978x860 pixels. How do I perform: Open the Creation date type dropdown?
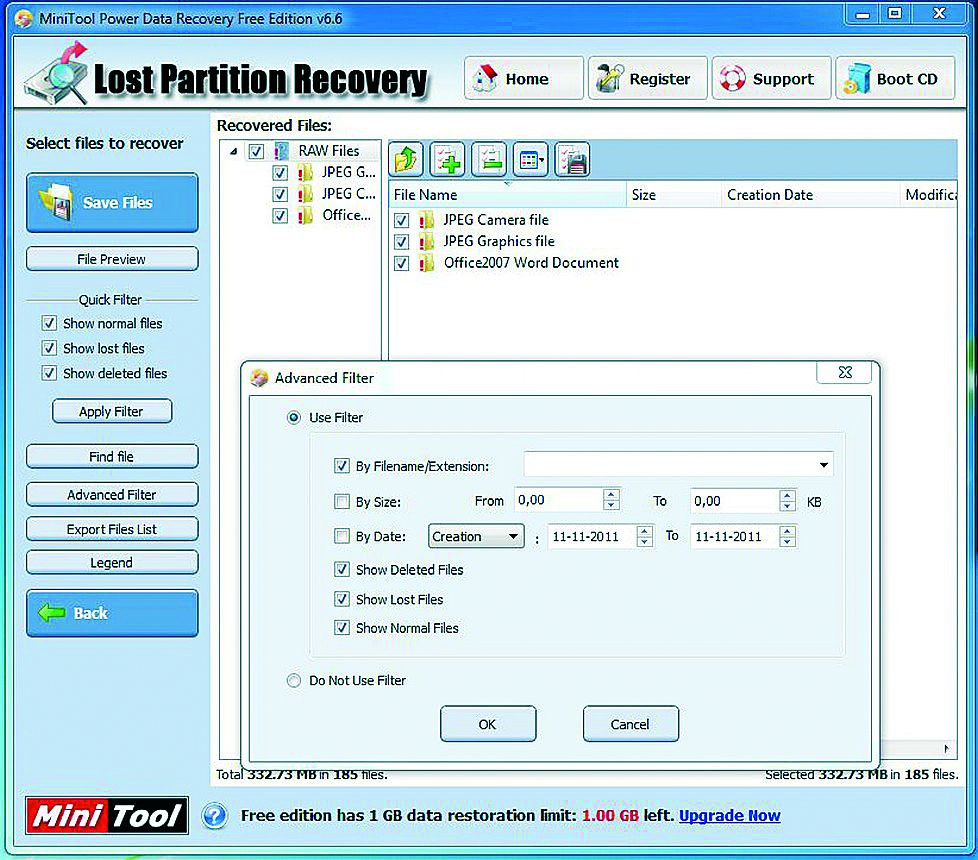pos(476,536)
